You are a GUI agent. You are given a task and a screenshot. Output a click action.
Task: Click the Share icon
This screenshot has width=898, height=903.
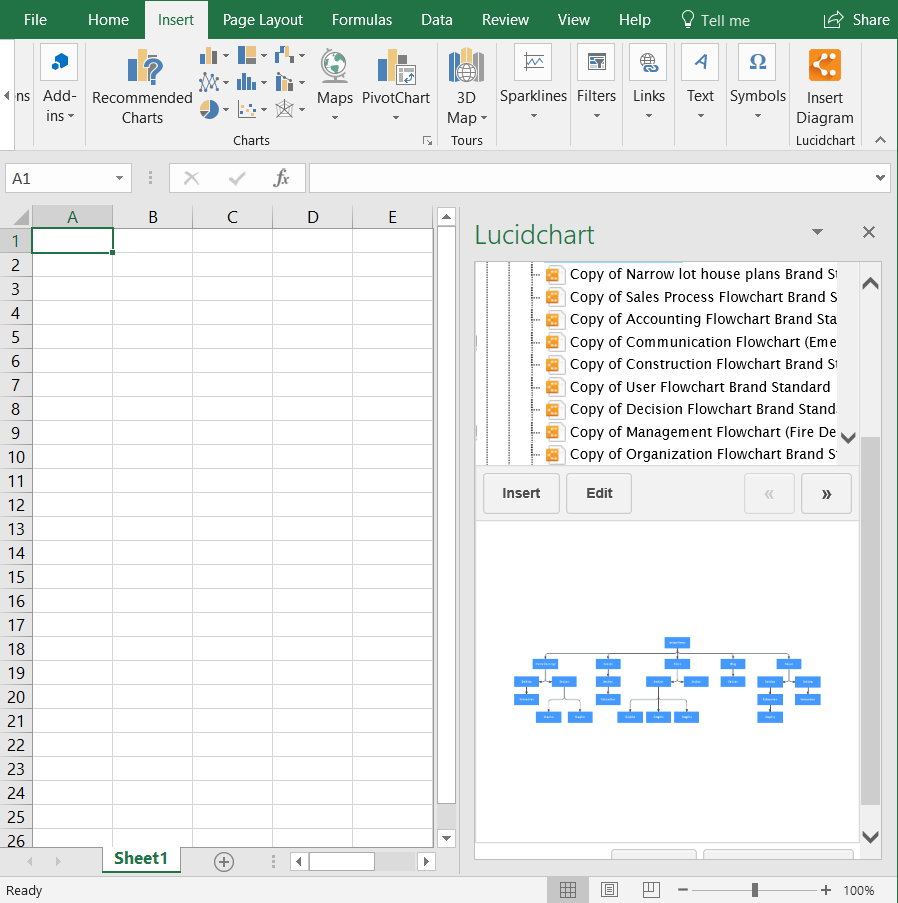(x=833, y=20)
